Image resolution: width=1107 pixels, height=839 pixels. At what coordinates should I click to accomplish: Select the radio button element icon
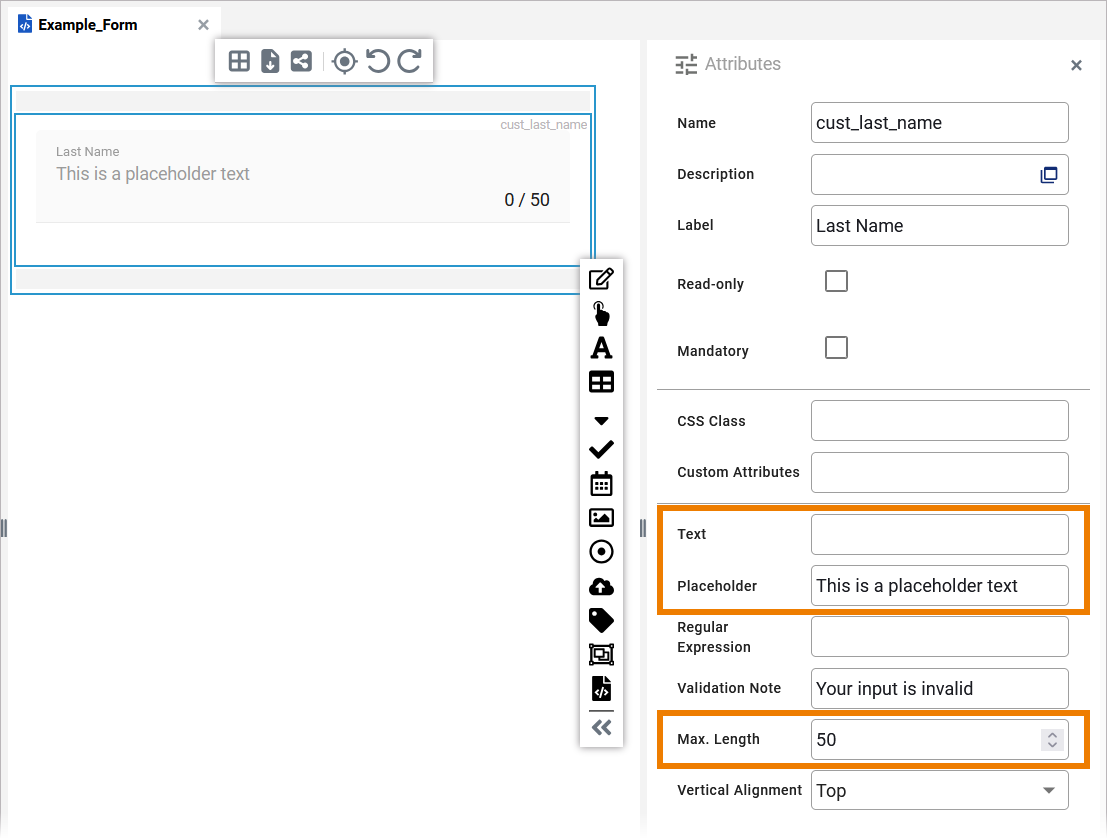click(x=601, y=552)
